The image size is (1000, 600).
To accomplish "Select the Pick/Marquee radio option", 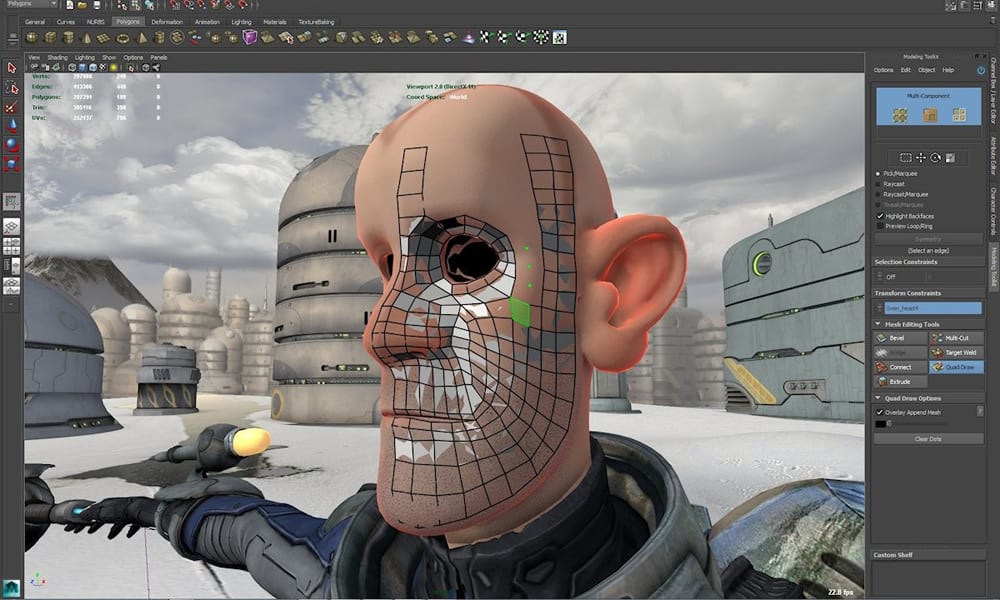I will click(x=878, y=173).
